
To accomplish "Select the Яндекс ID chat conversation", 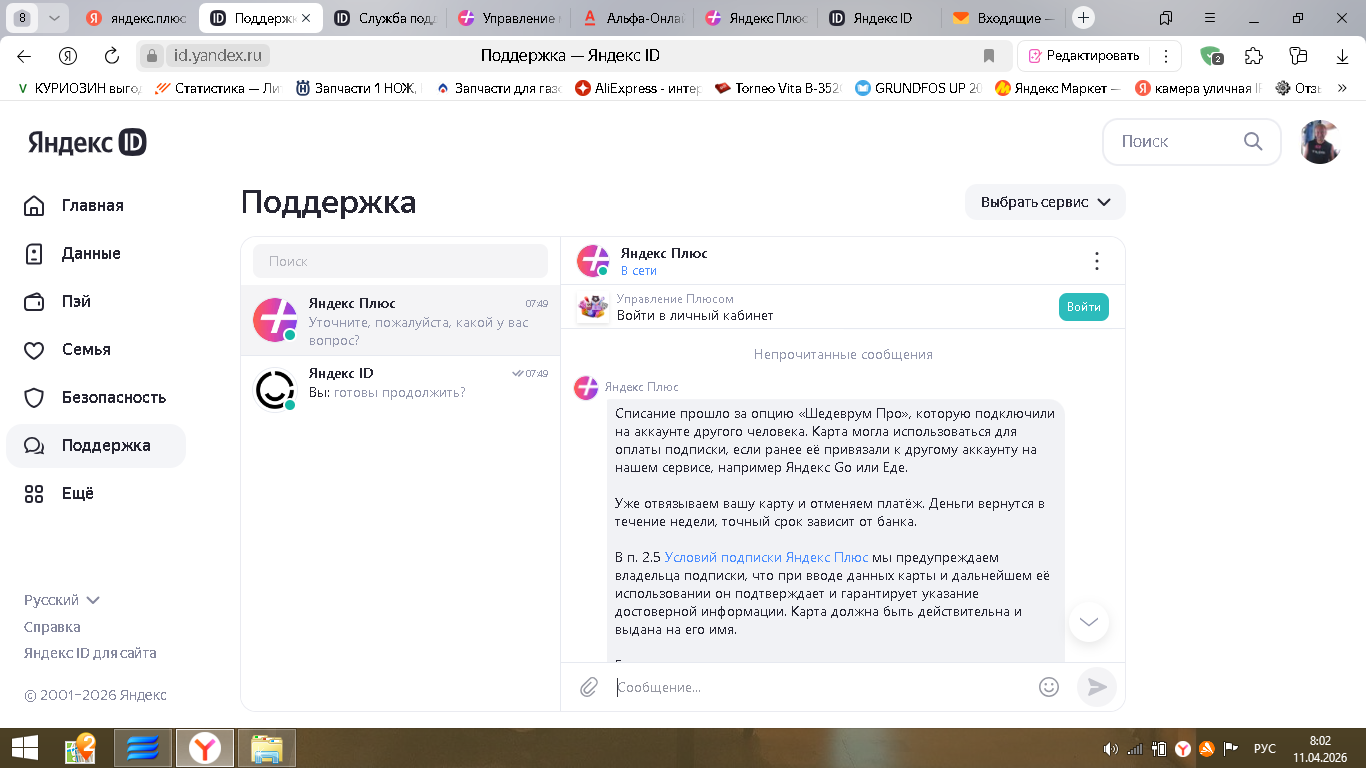I will (x=400, y=391).
